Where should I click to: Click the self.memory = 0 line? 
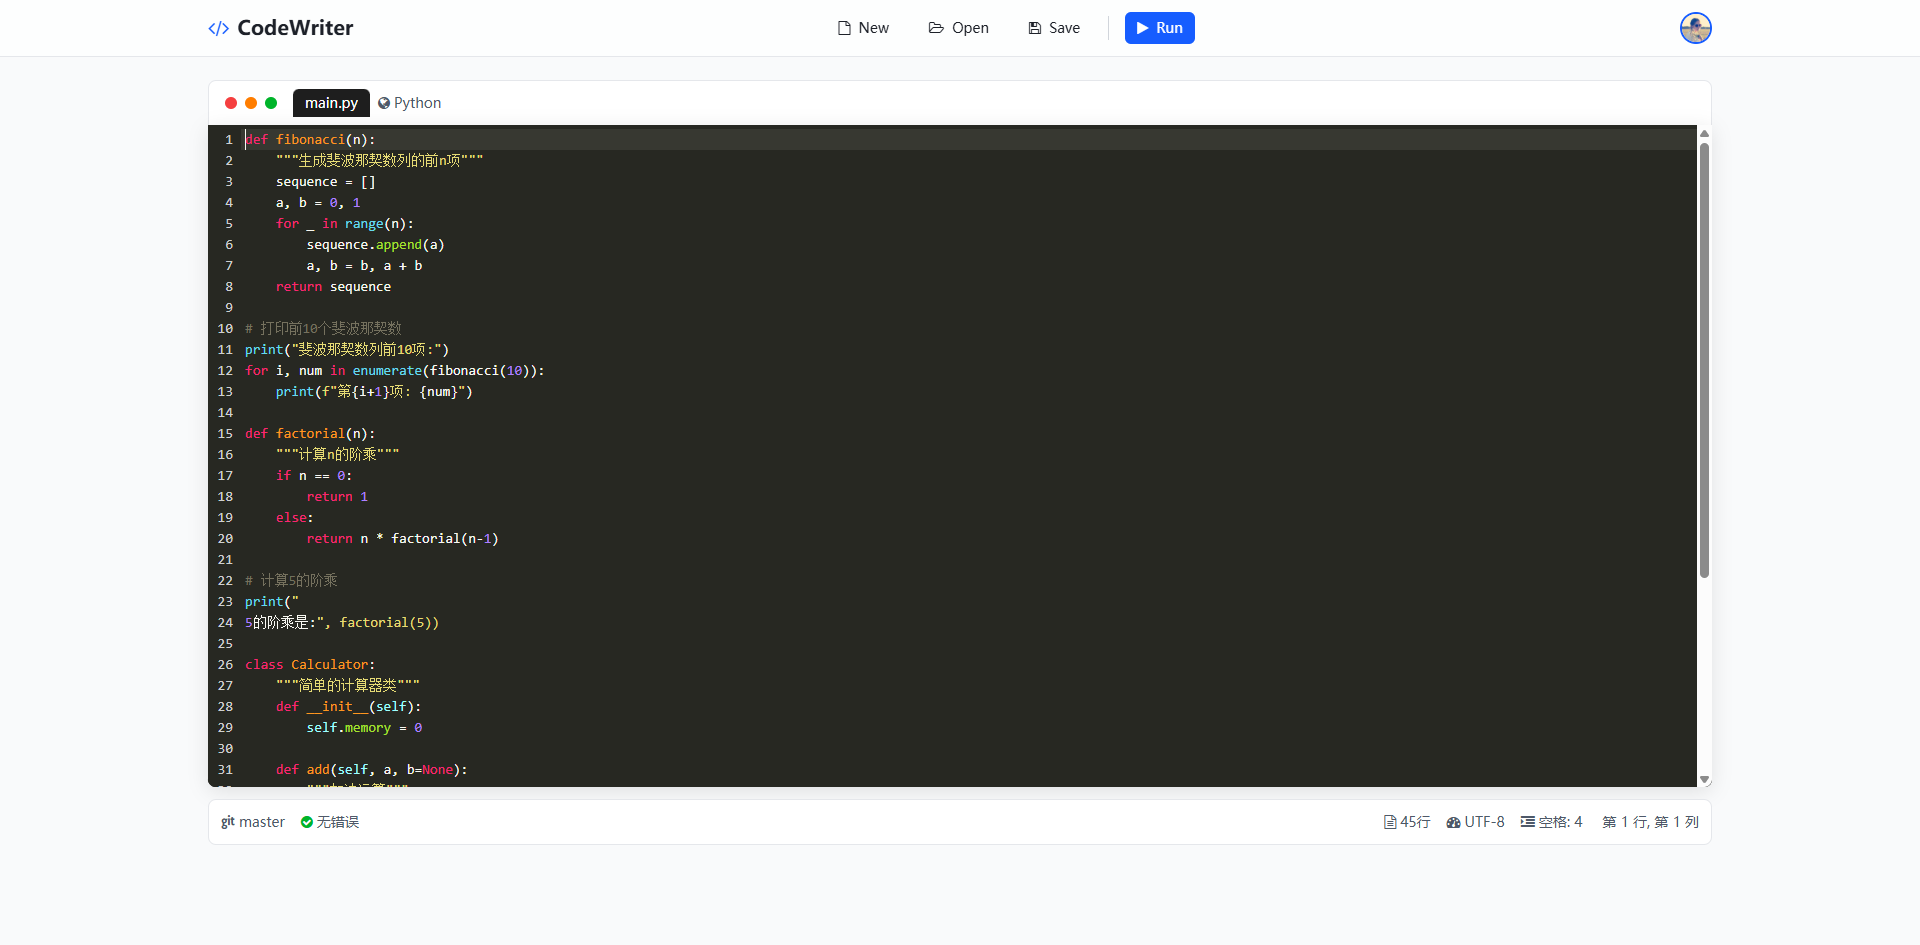click(364, 728)
